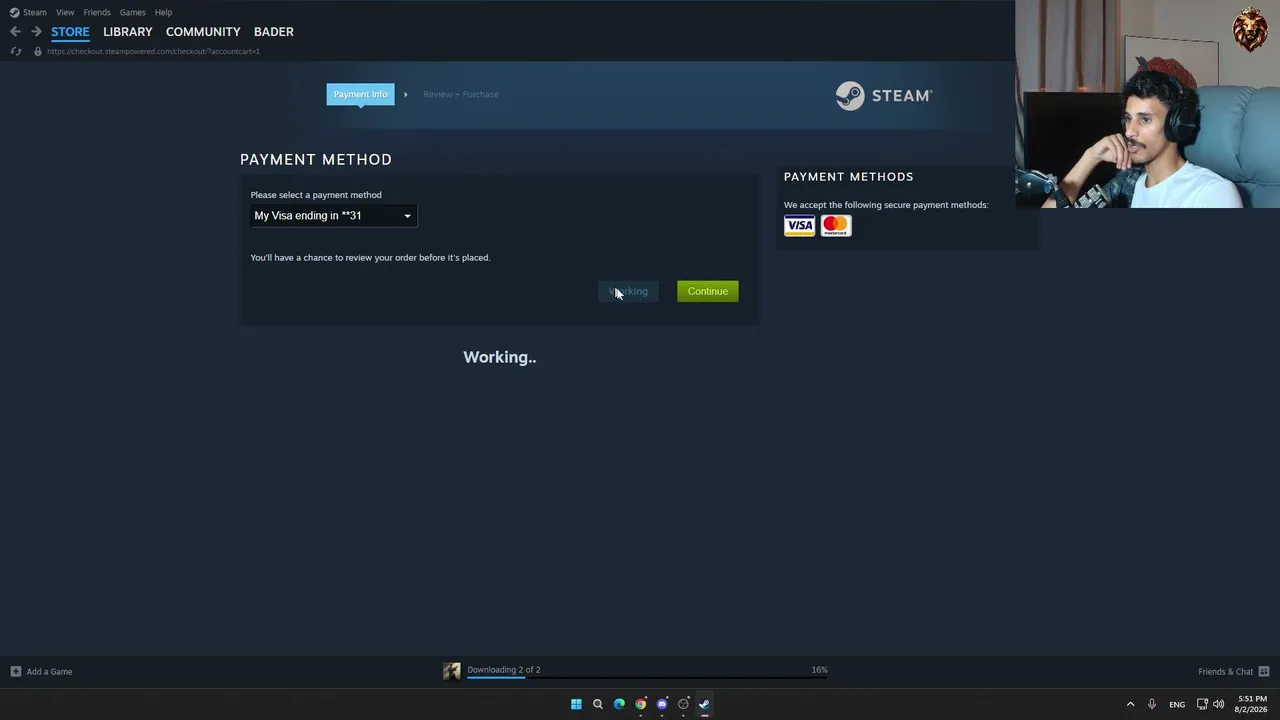Switch to the COMMUNITY tab
Viewport: 1280px width, 720px height.
[x=203, y=32]
